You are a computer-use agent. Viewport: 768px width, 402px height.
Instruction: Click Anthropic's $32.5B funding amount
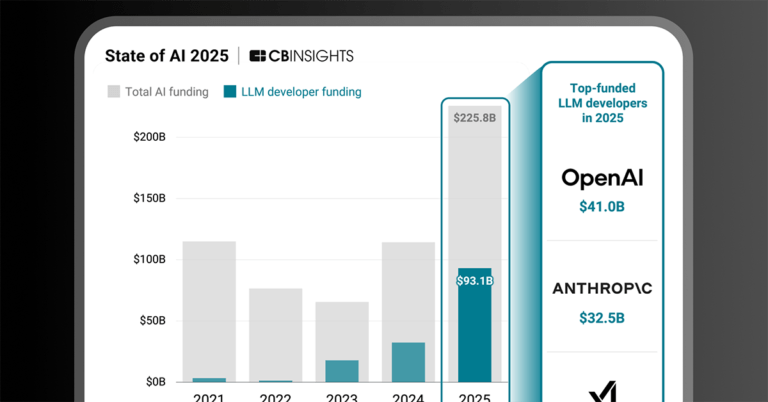click(602, 318)
